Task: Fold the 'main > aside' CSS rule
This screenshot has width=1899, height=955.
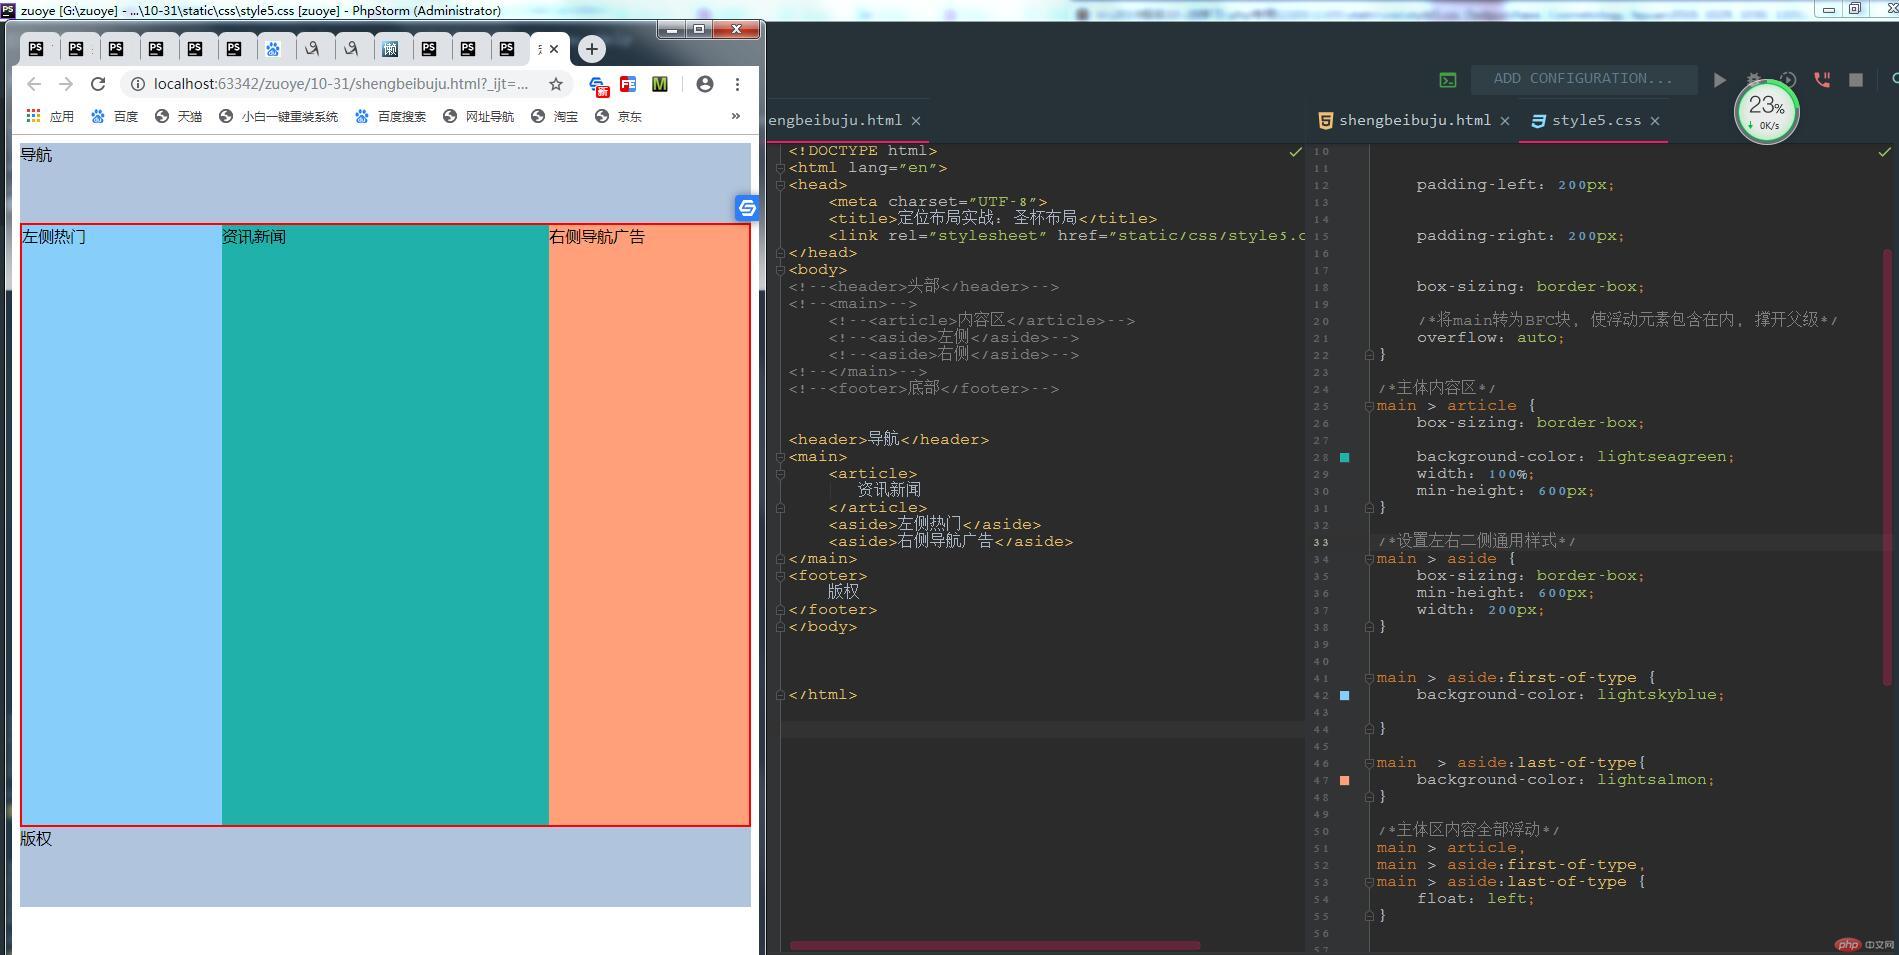Action: coord(1368,559)
